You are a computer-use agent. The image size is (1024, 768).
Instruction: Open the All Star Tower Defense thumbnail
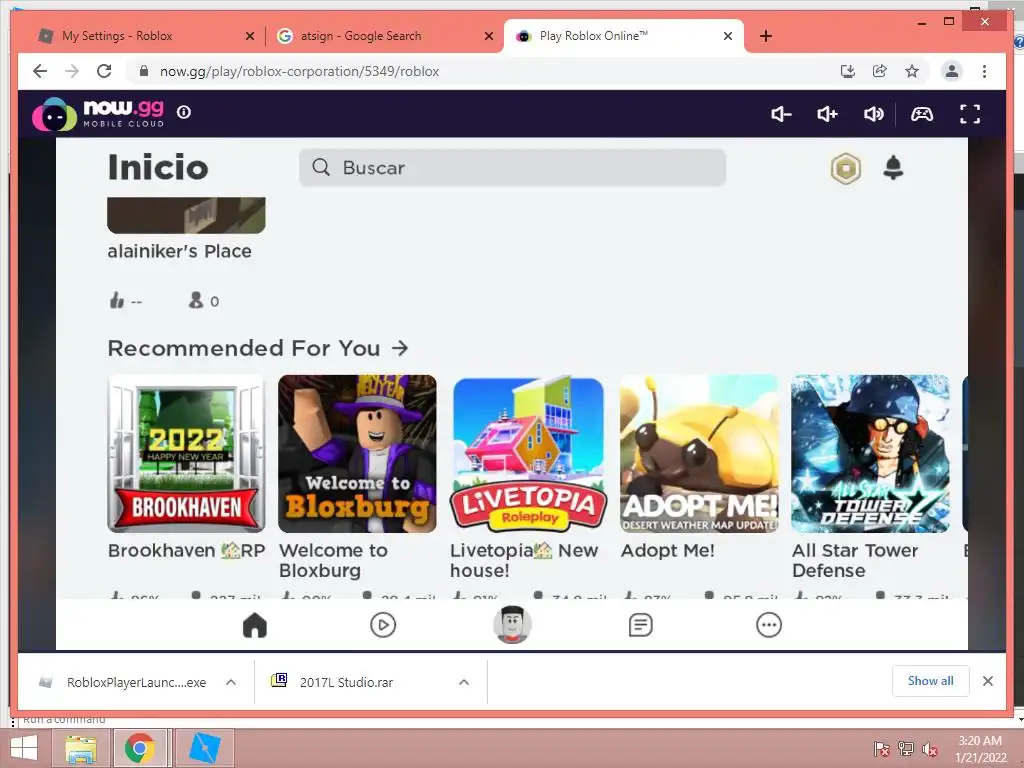click(x=871, y=453)
